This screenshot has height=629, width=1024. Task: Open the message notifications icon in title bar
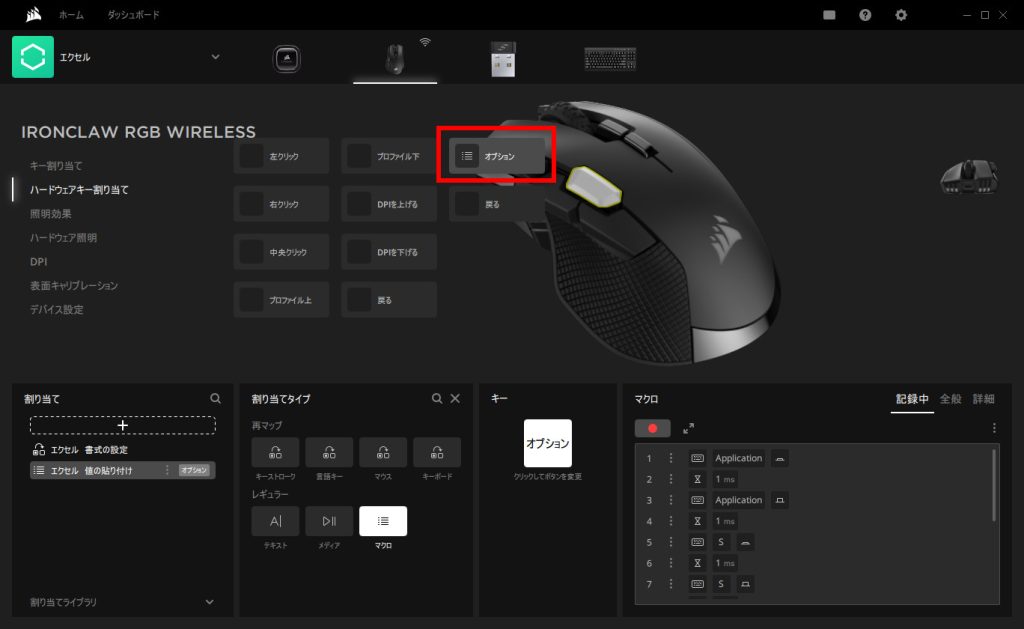tap(829, 15)
